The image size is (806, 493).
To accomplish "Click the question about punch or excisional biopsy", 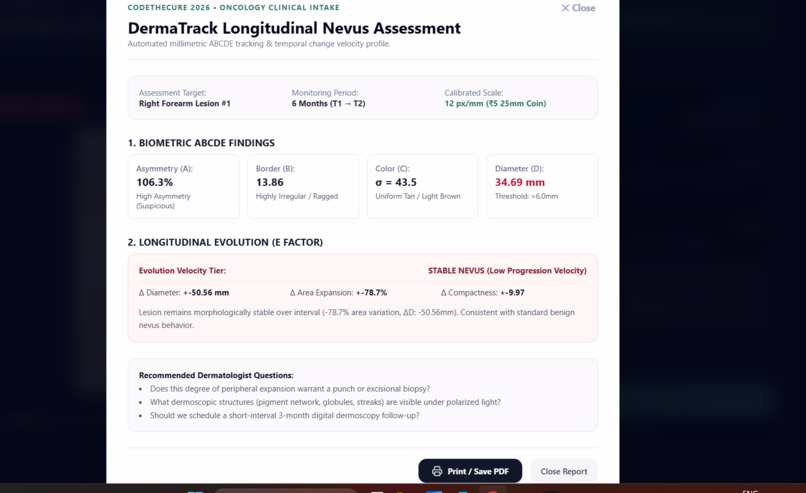I will 290,389.
